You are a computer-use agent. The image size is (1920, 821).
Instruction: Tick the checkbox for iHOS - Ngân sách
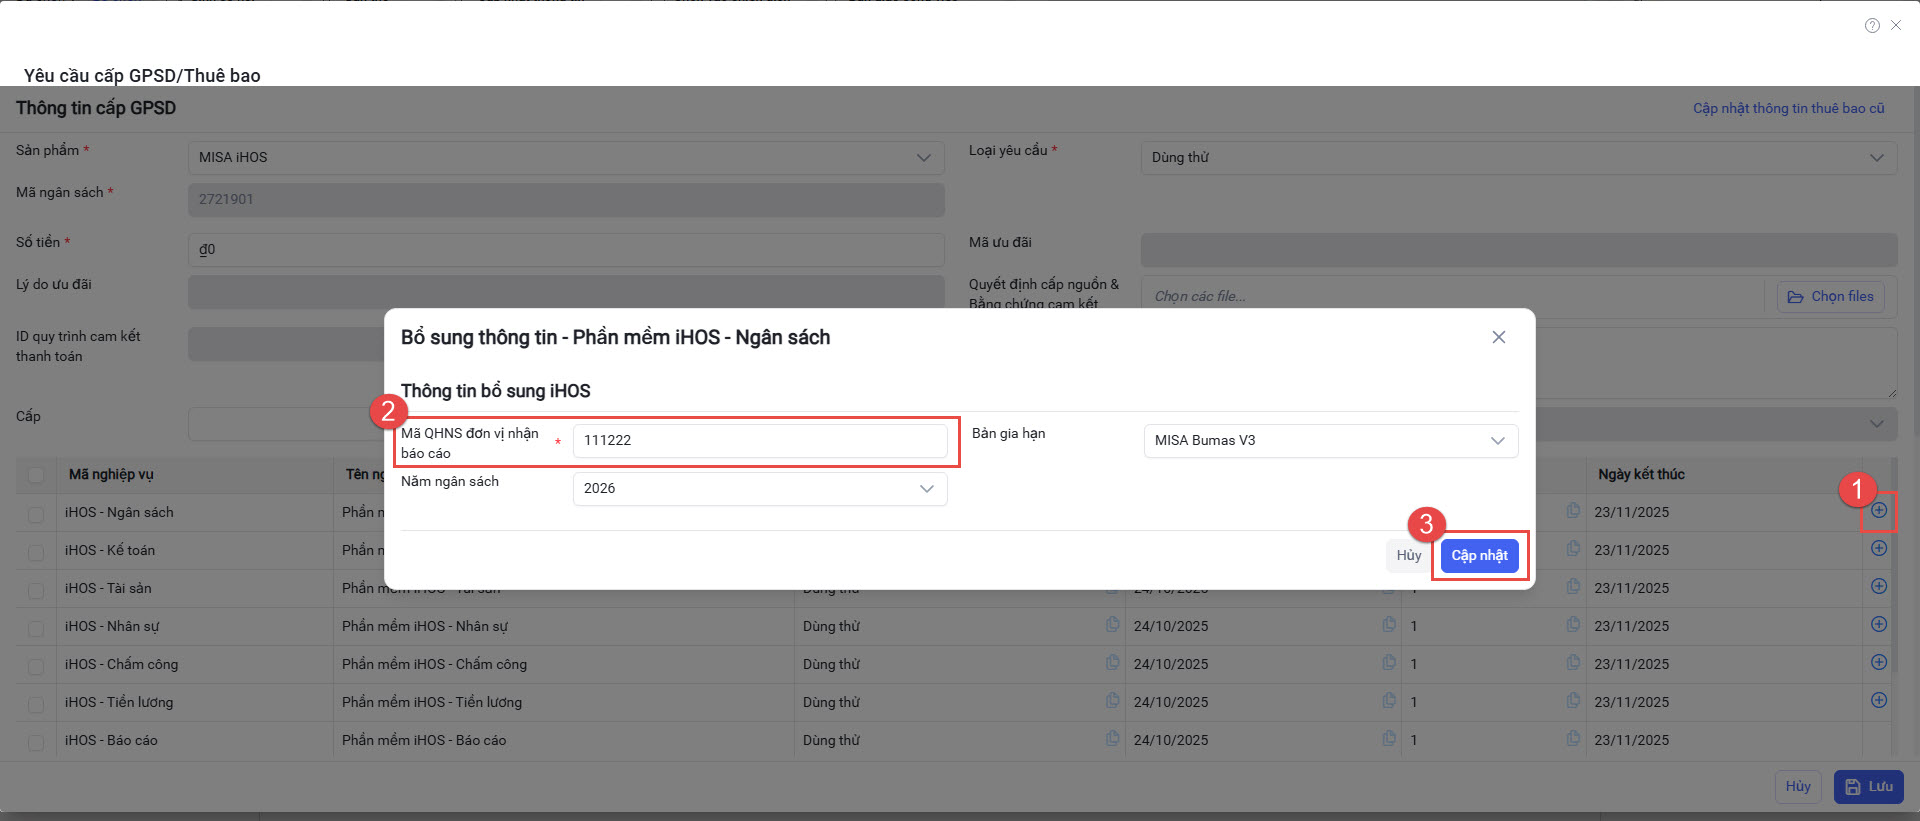(x=36, y=514)
